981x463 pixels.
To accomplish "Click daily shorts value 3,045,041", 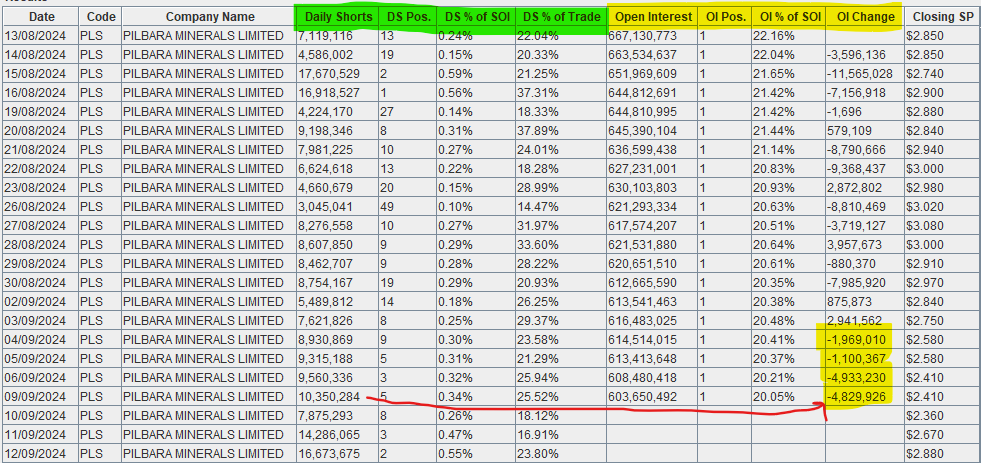I will 325,207.
